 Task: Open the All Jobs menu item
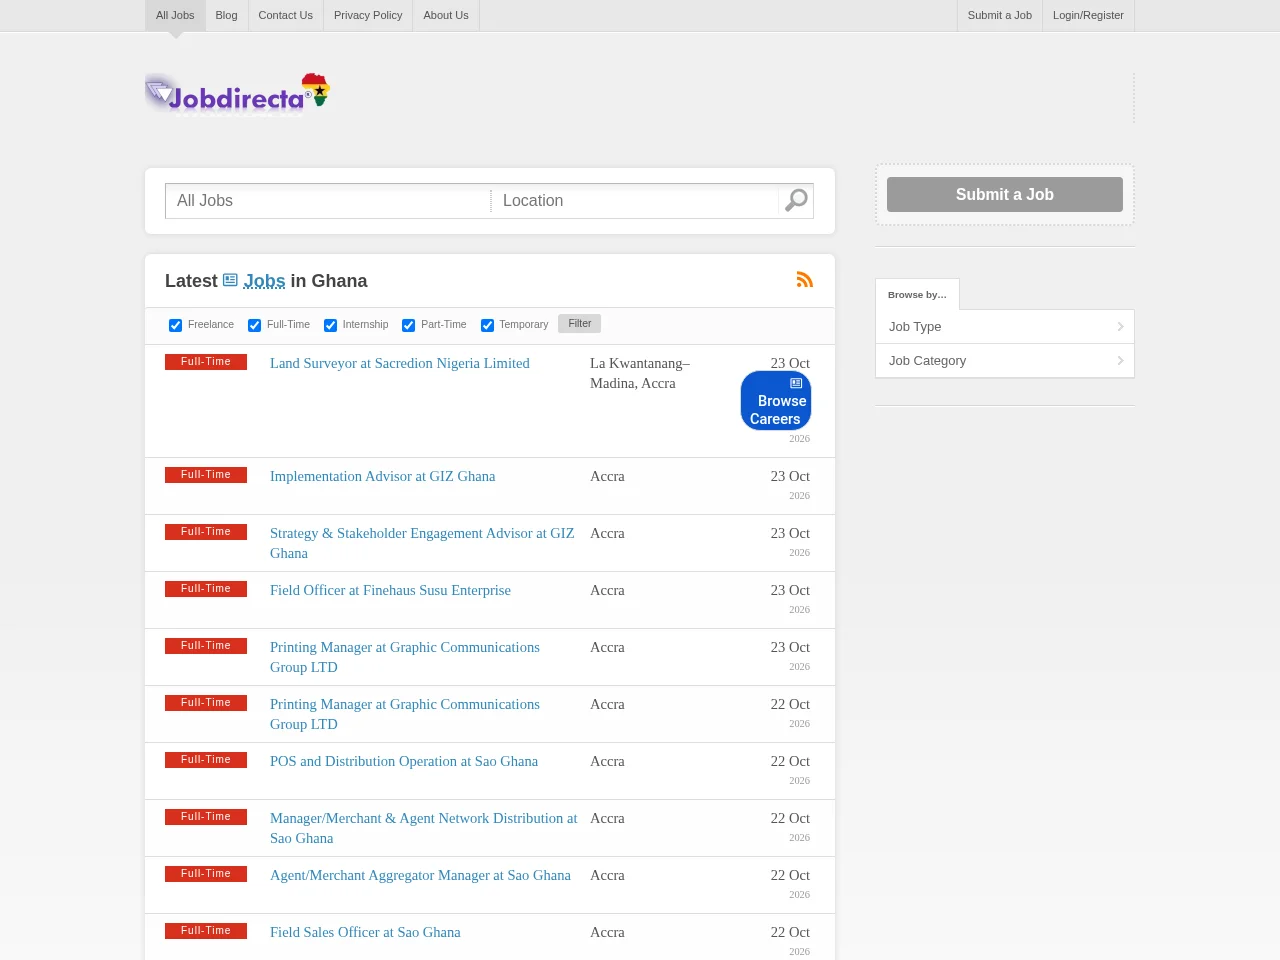pyautogui.click(x=175, y=15)
